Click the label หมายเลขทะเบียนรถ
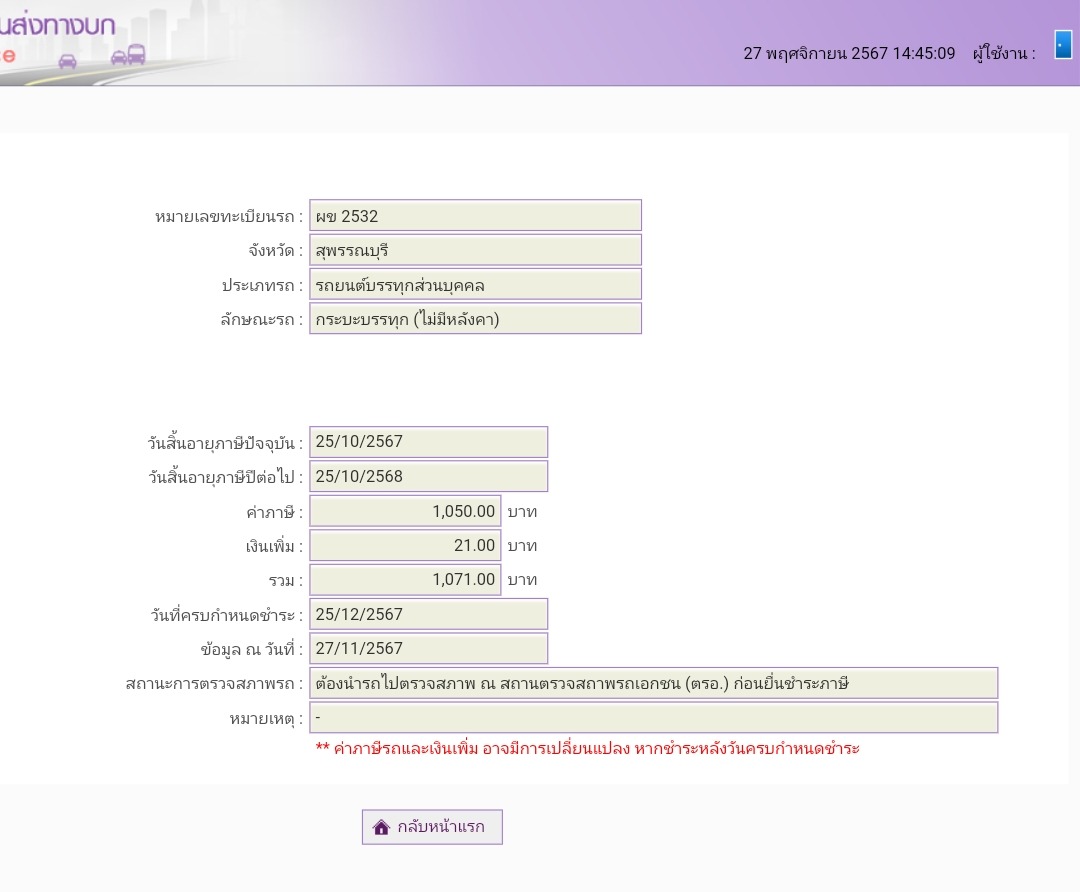Image resolution: width=1080 pixels, height=892 pixels. pyautogui.click(x=229, y=216)
